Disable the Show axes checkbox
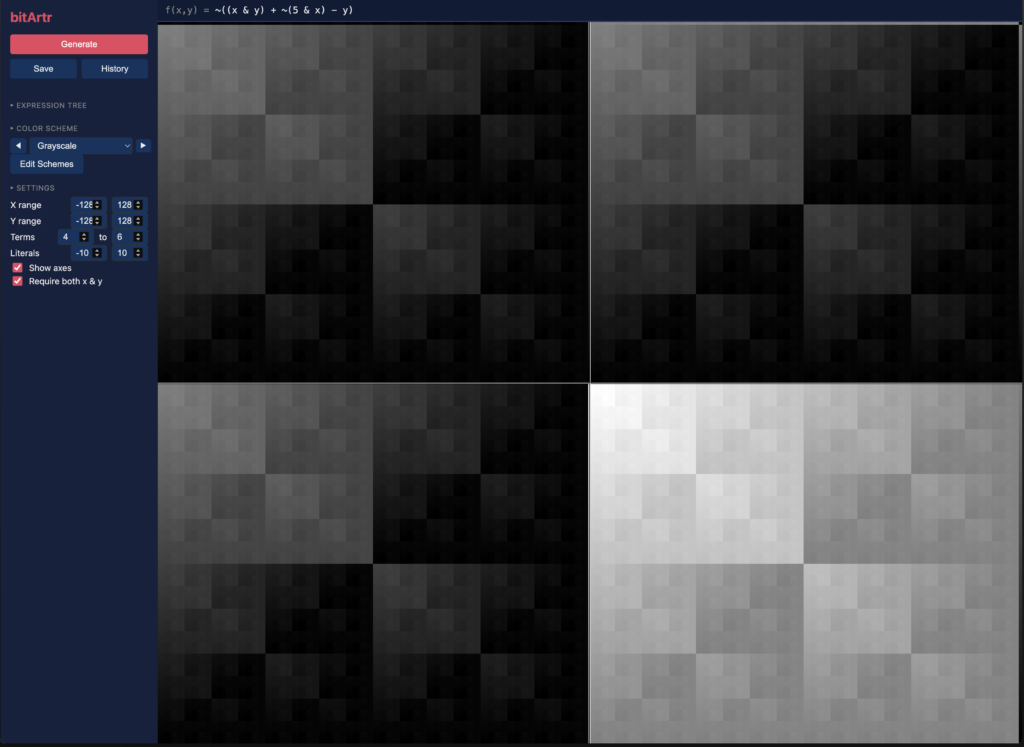This screenshot has height=747, width=1024. coord(18,268)
